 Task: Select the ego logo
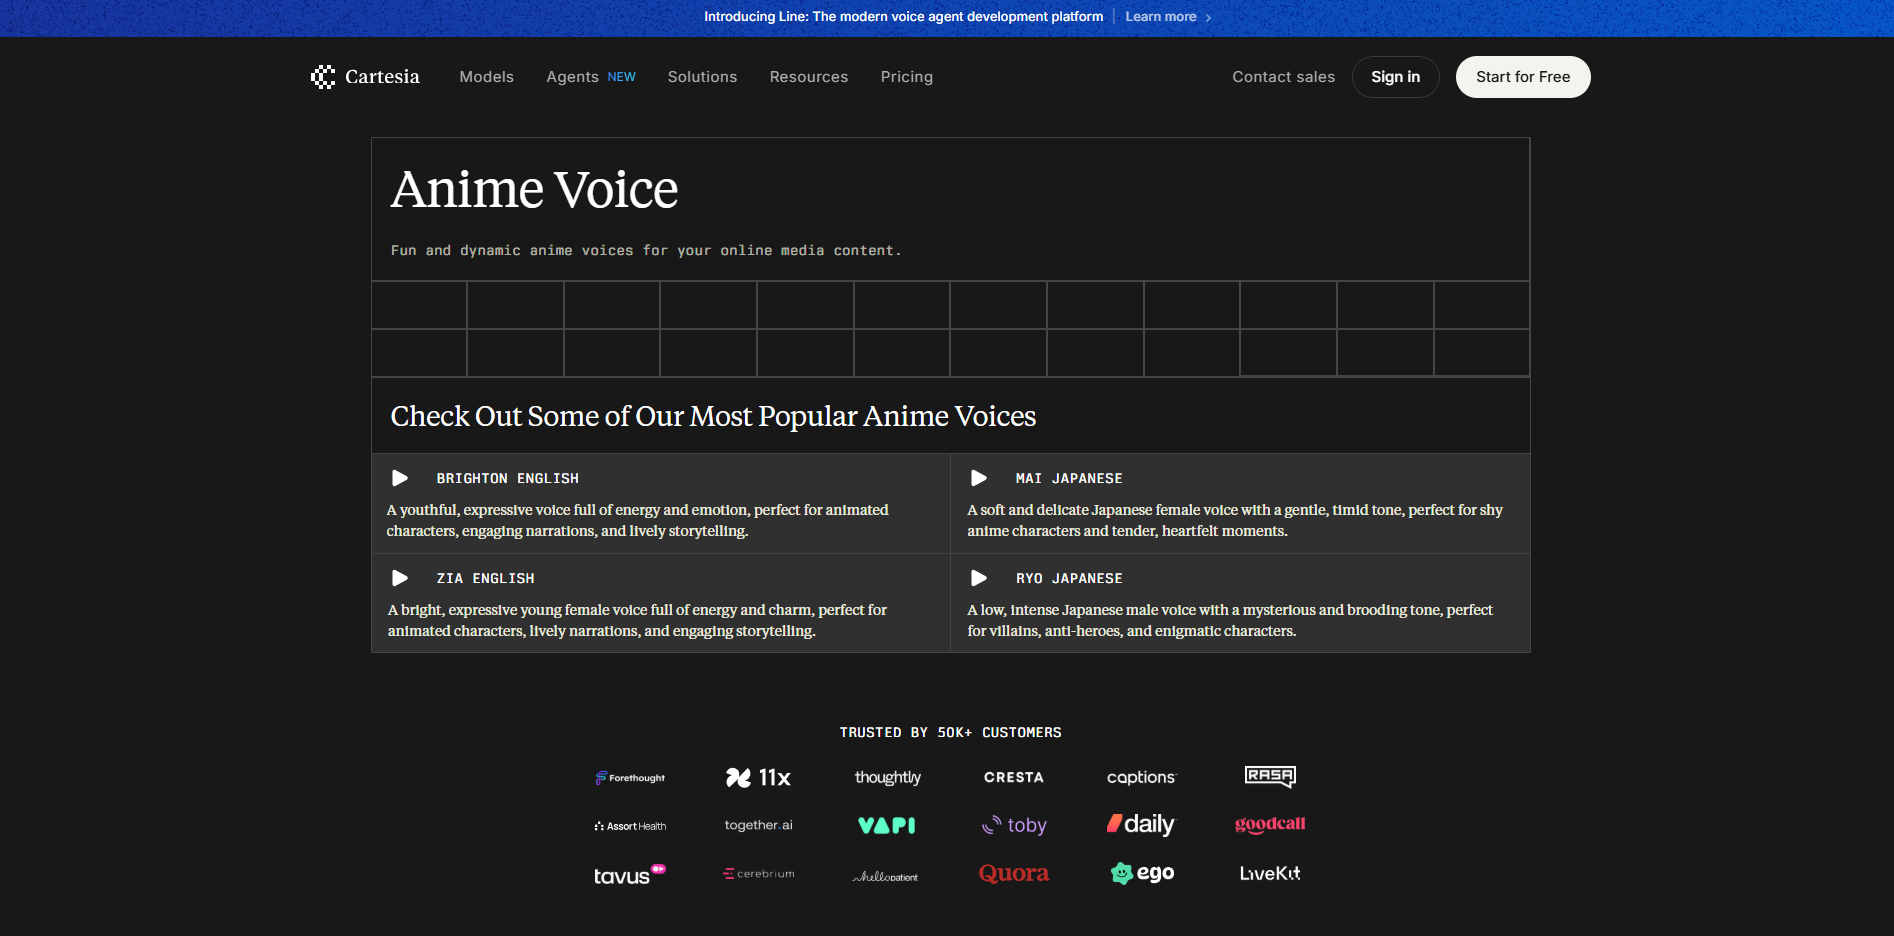point(1141,872)
